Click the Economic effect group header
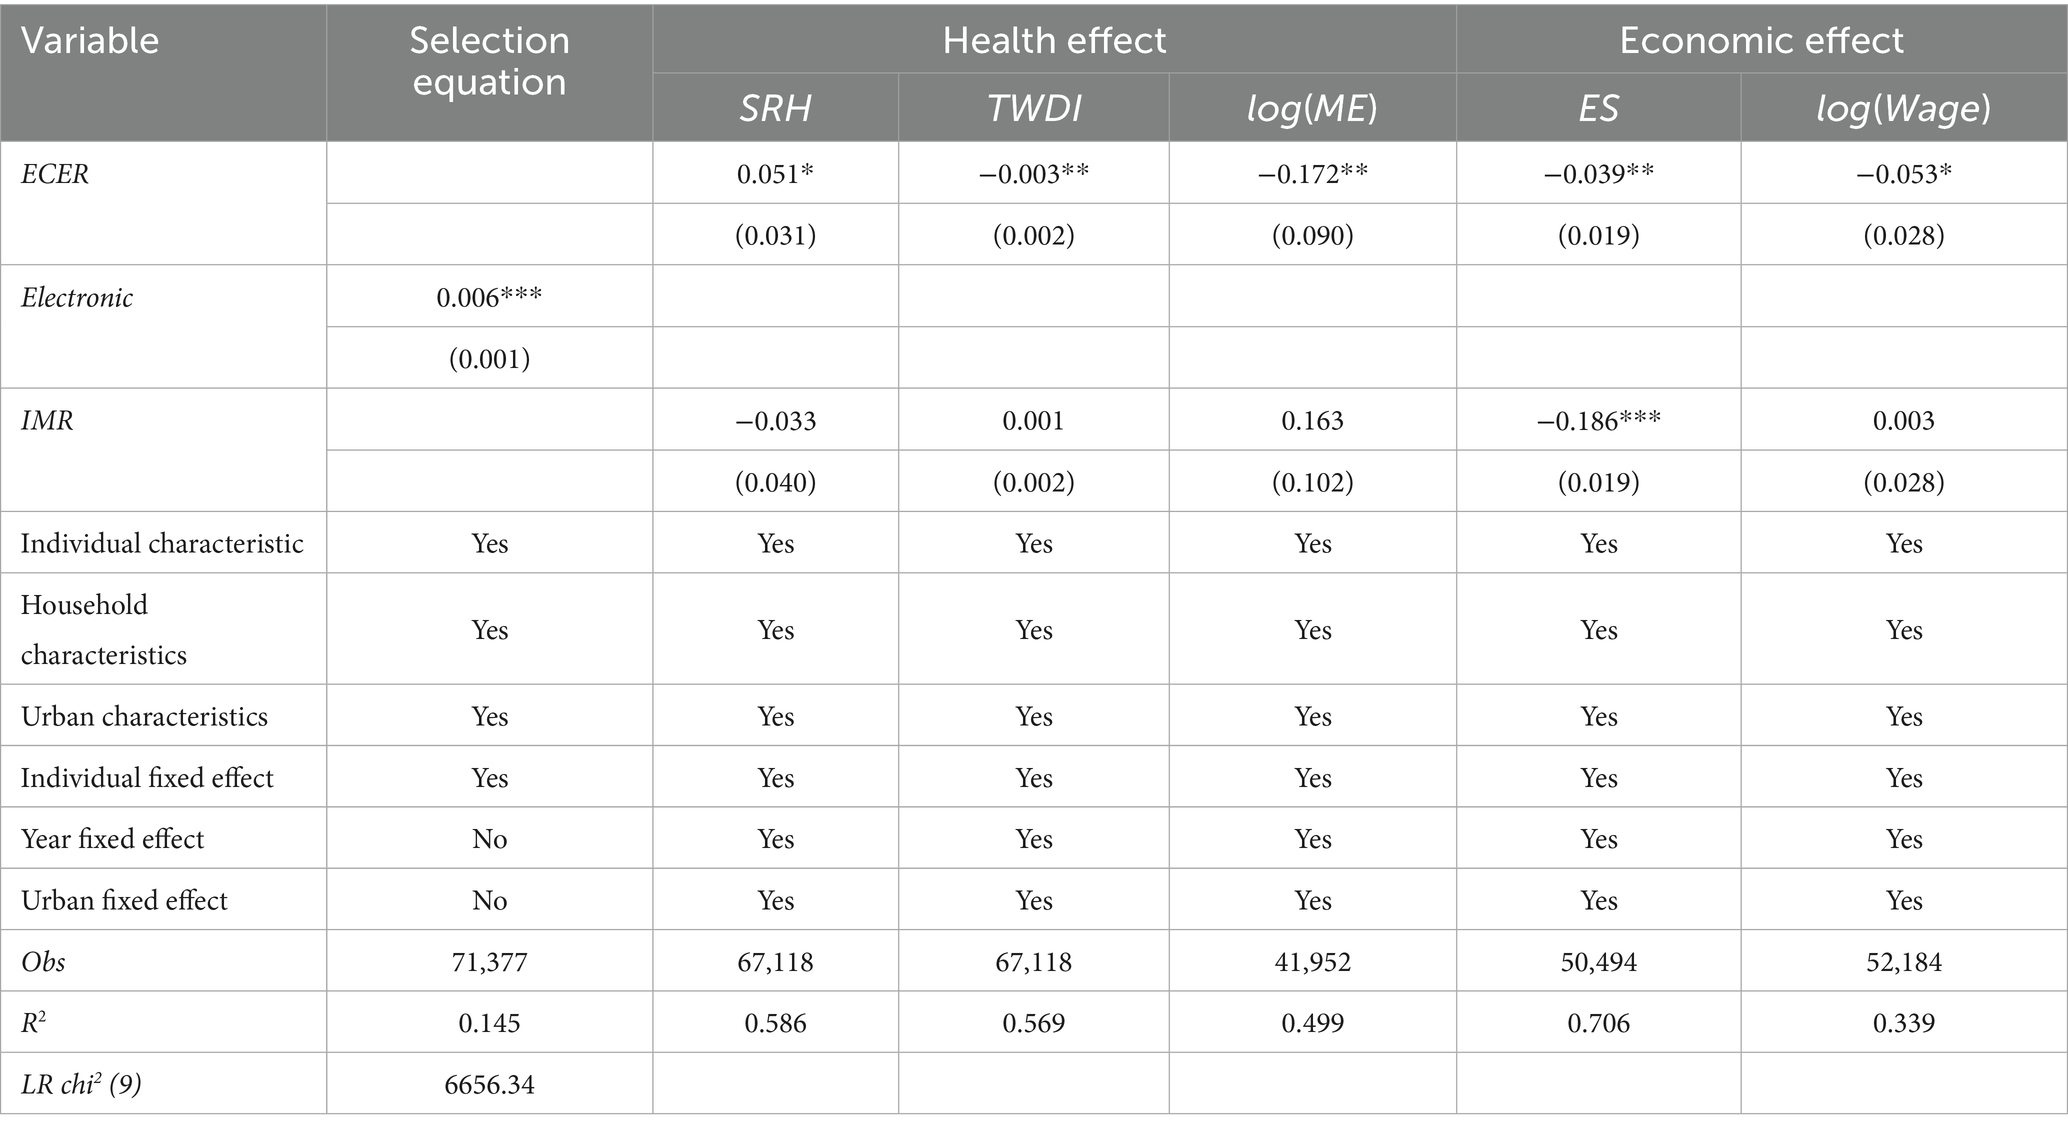 coord(1761,41)
